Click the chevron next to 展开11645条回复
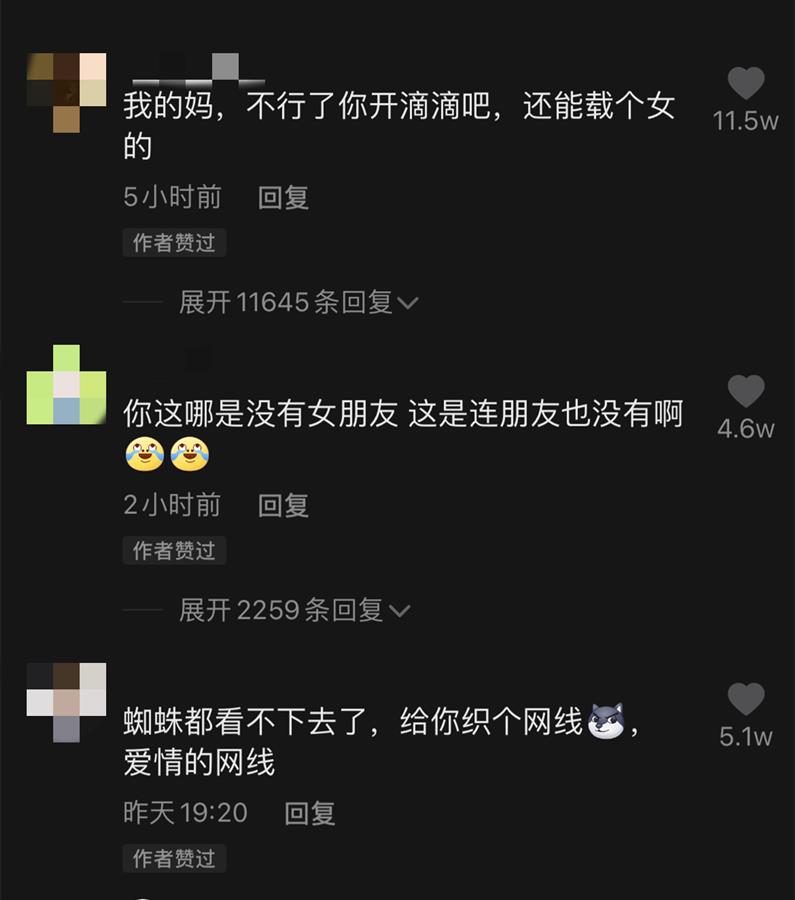 pyautogui.click(x=408, y=303)
